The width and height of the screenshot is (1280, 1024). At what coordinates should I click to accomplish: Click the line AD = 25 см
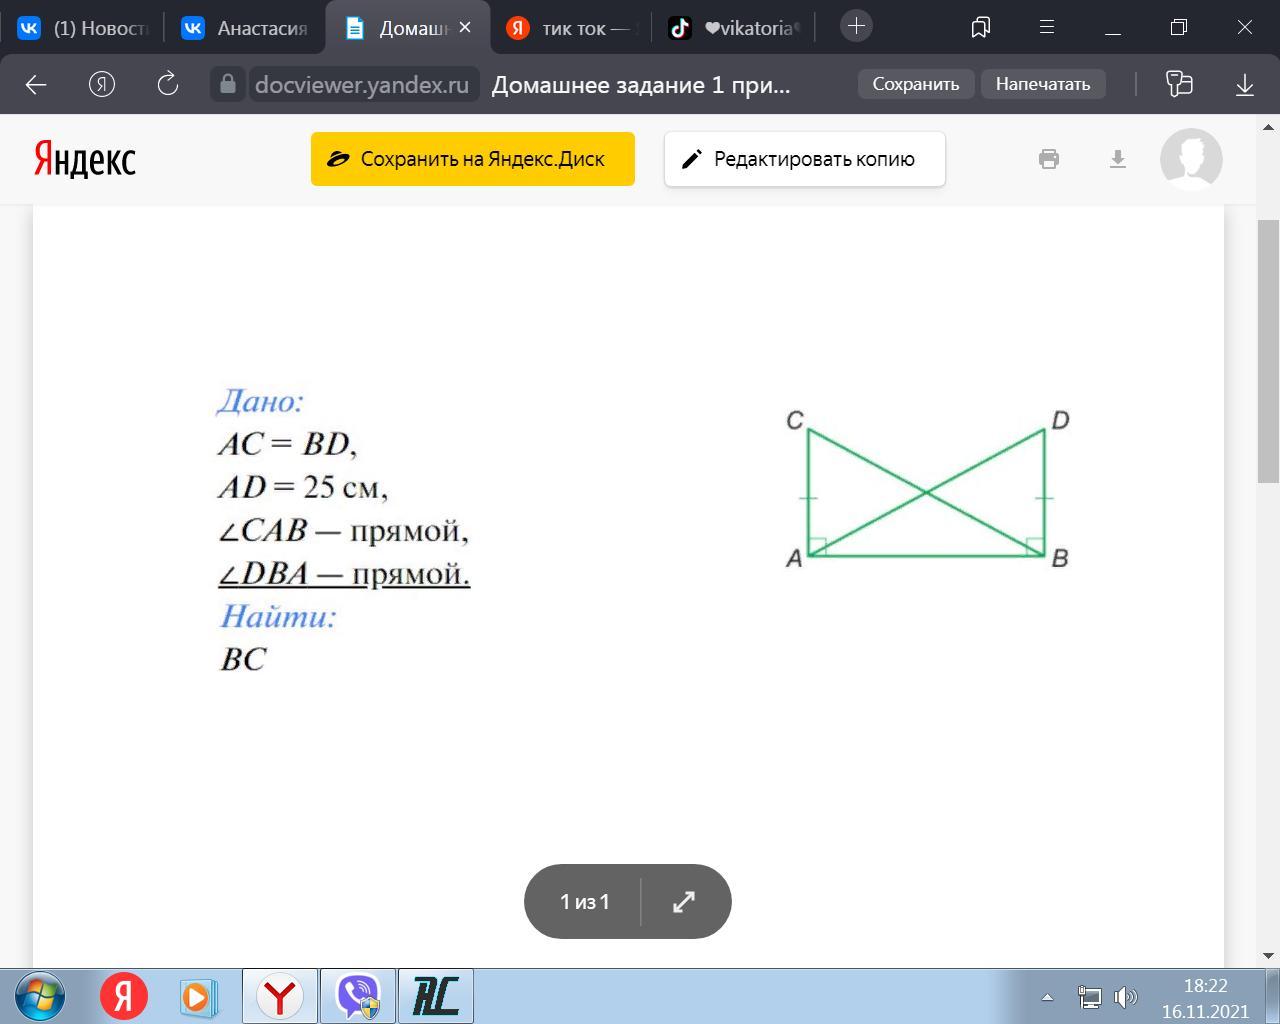coord(303,487)
